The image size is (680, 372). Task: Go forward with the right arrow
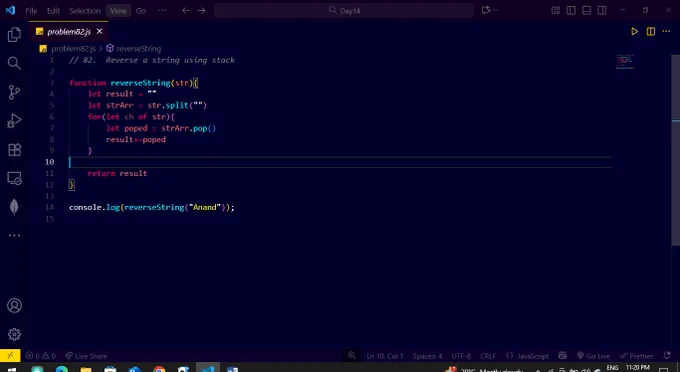point(202,10)
